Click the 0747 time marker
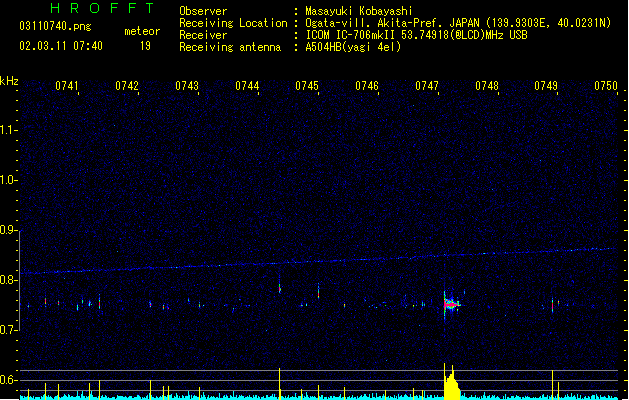The image size is (629, 400). [x=427, y=86]
